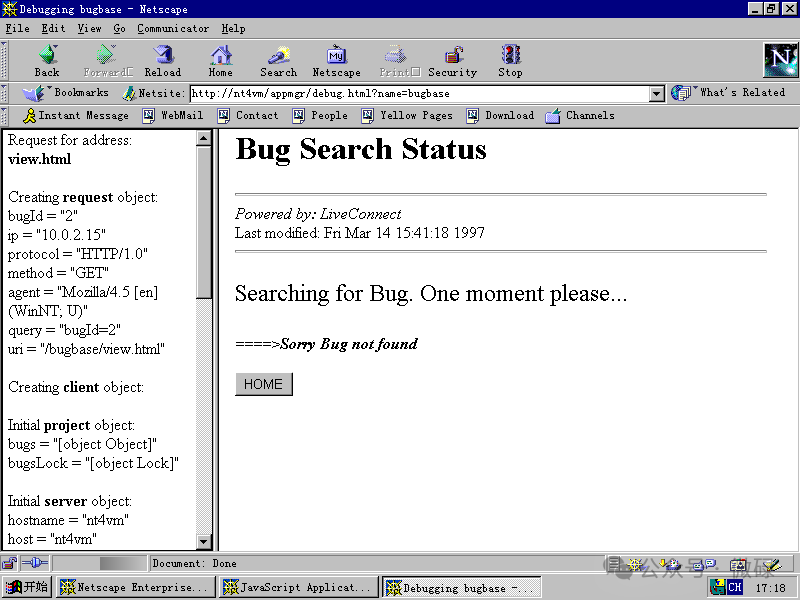The width and height of the screenshot is (800, 600).
Task: Expand the URL history dropdown arrow
Action: tap(657, 93)
